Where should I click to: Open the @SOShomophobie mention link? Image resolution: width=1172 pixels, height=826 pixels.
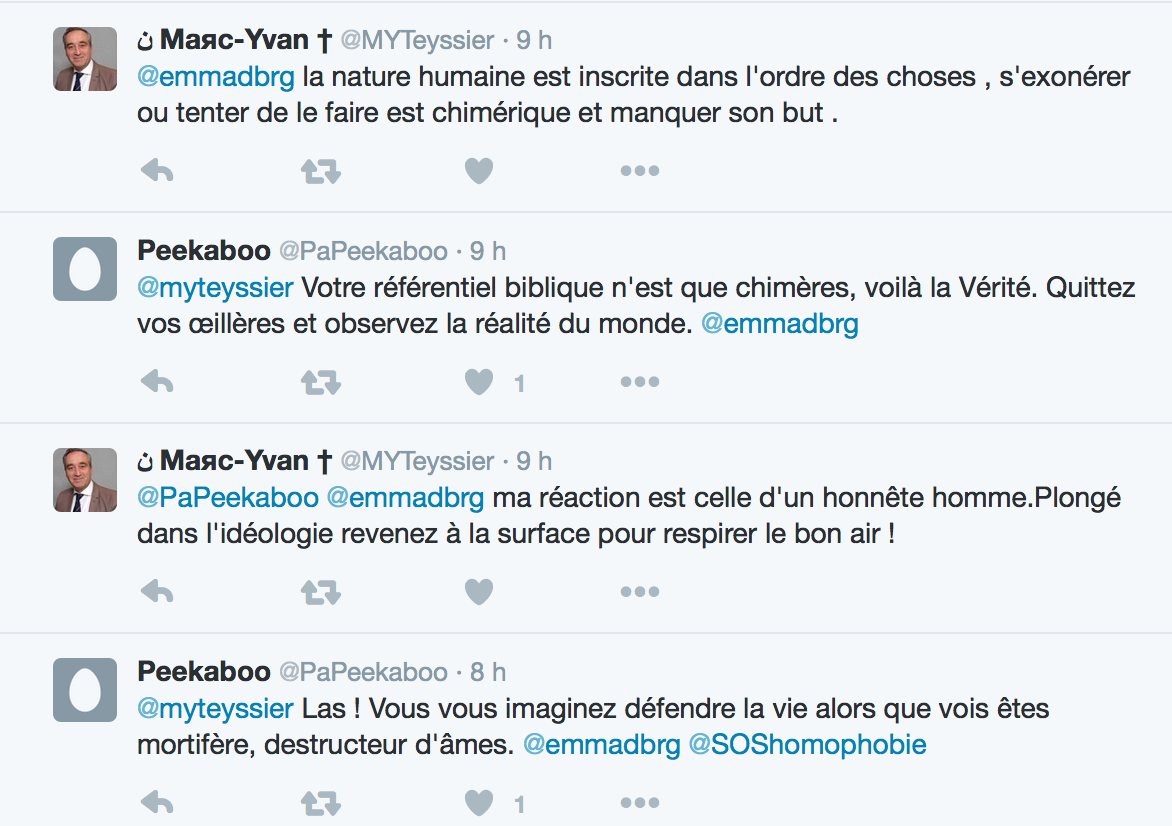[x=808, y=744]
